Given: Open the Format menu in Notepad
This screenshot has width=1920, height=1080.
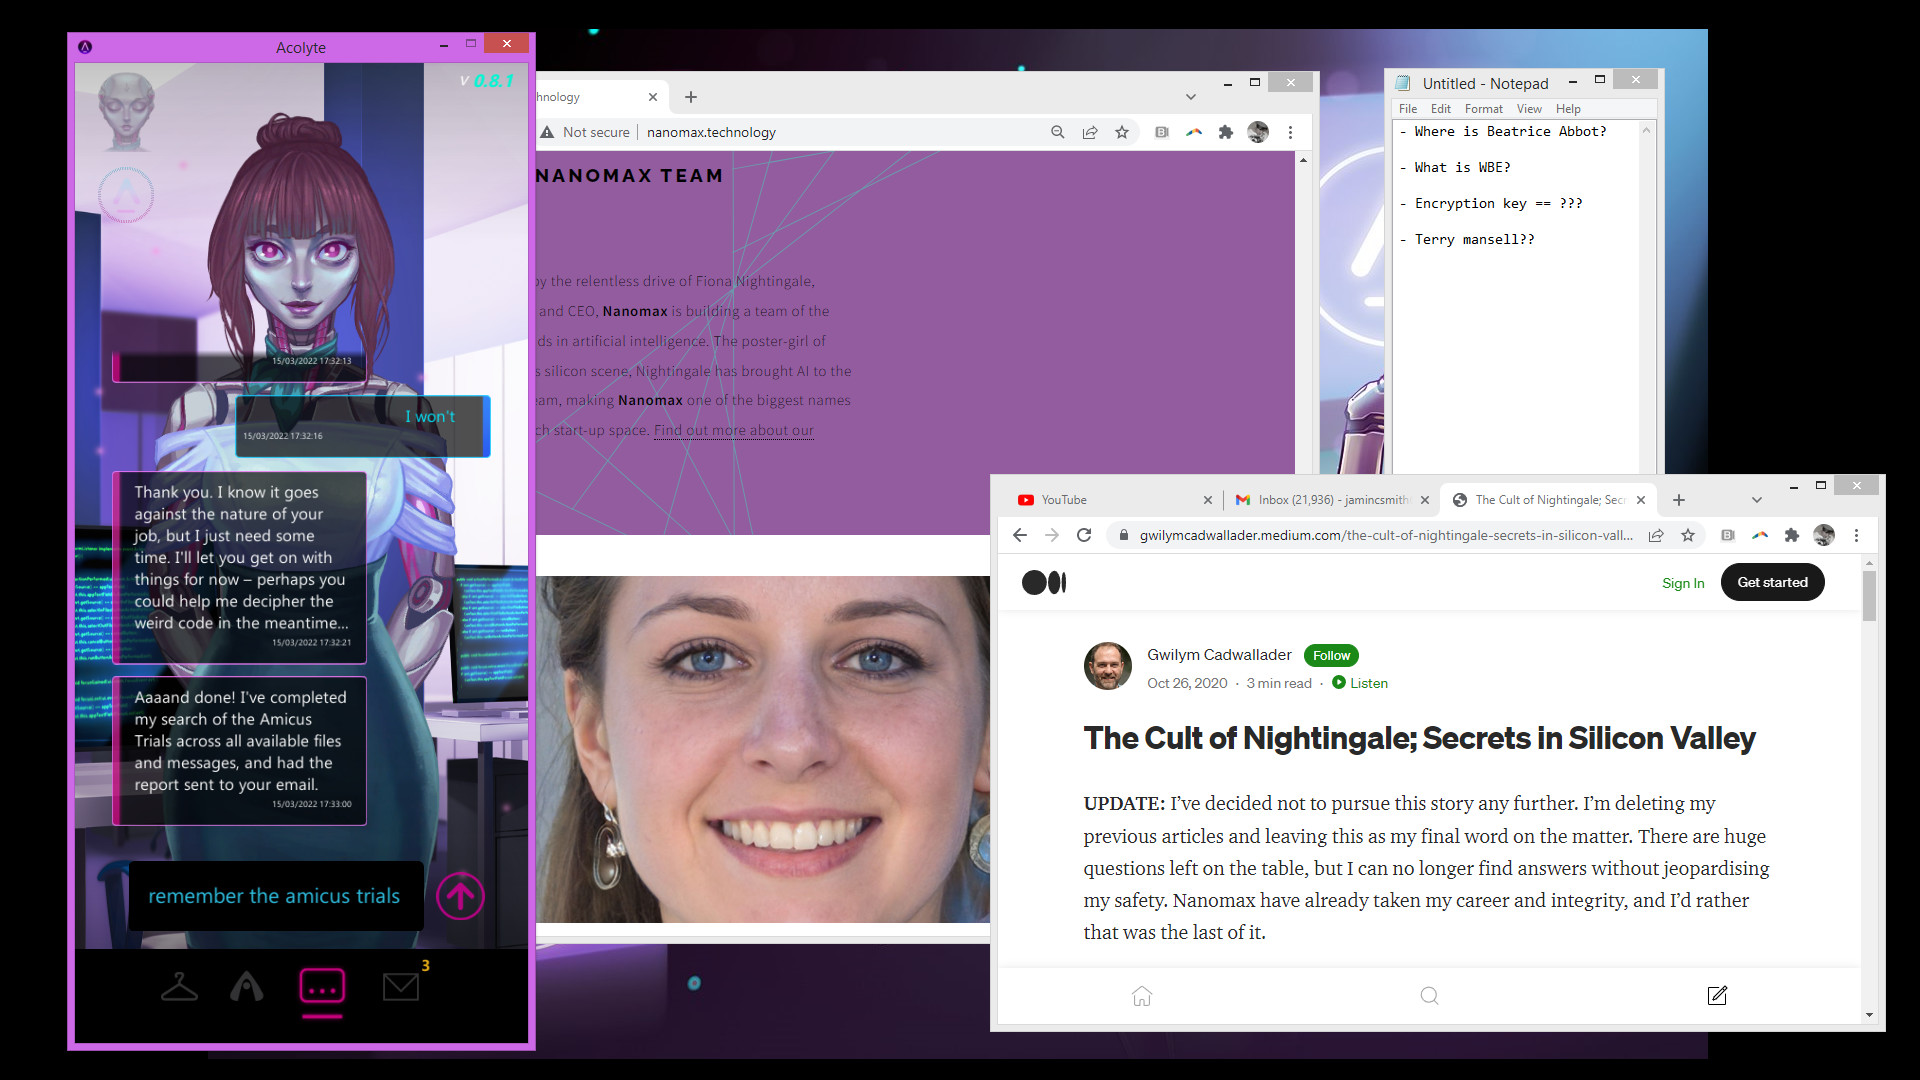Looking at the screenshot, I should (1483, 108).
